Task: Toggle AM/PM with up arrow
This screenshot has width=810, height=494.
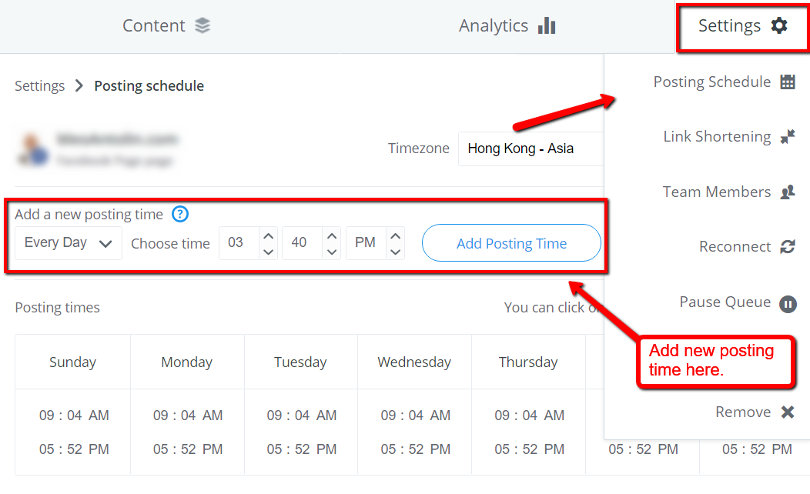Action: click(395, 236)
